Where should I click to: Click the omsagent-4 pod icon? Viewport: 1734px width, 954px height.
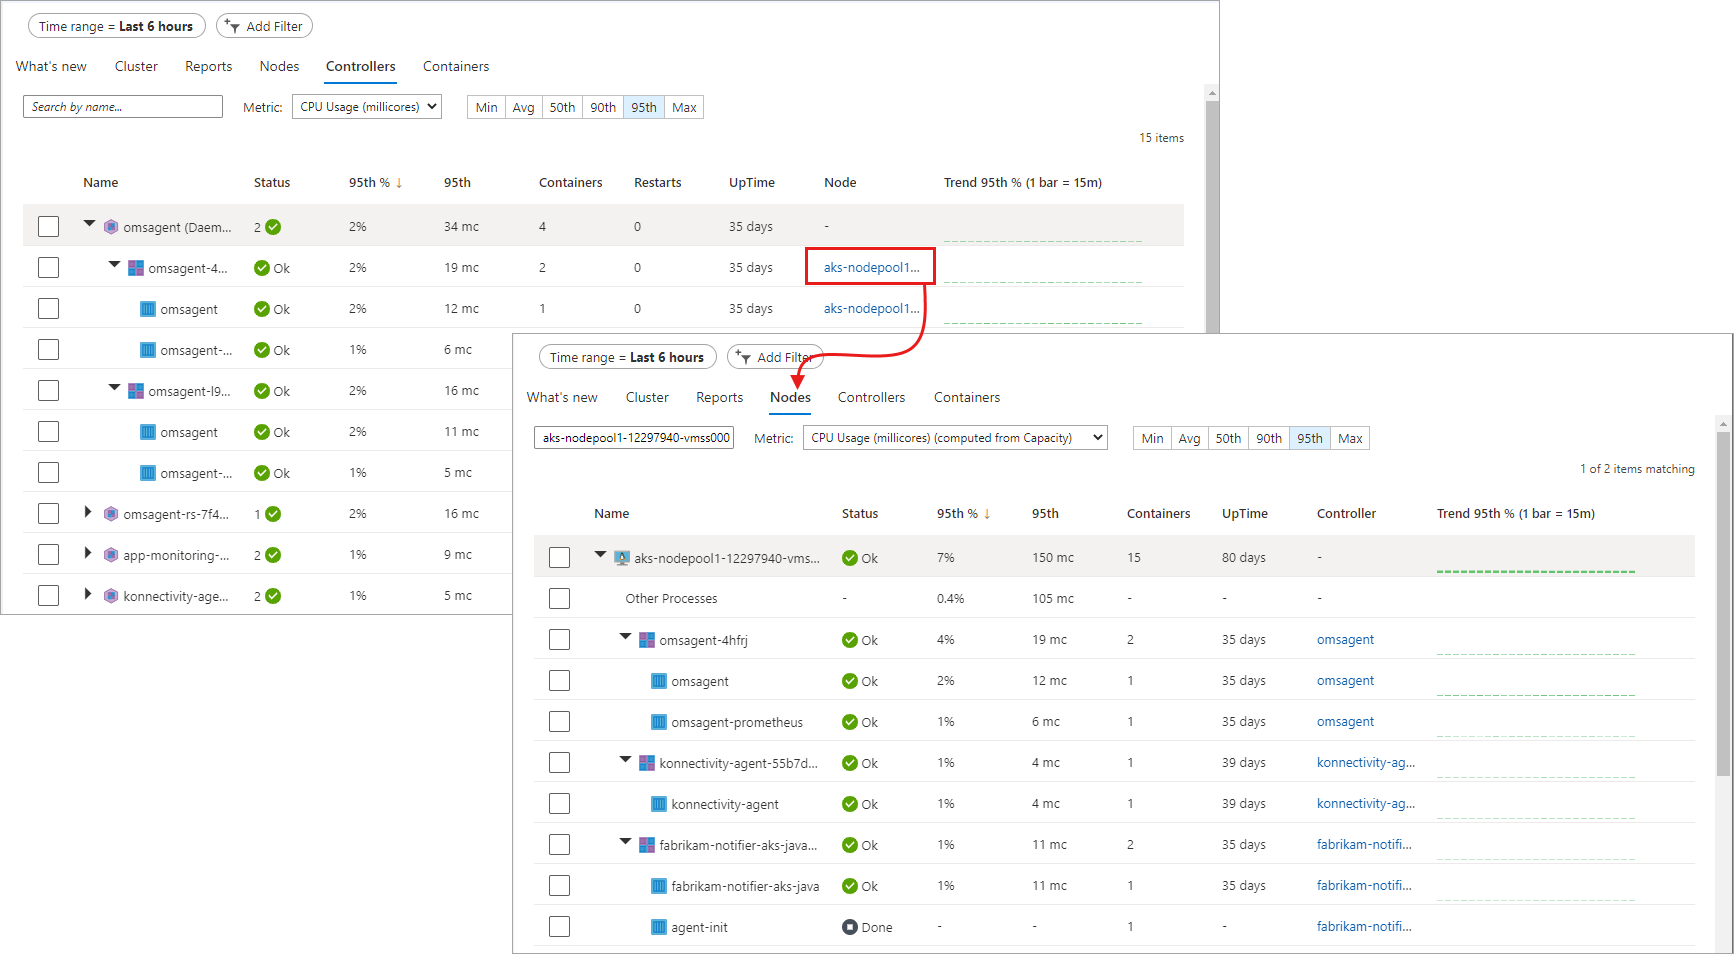point(136,268)
